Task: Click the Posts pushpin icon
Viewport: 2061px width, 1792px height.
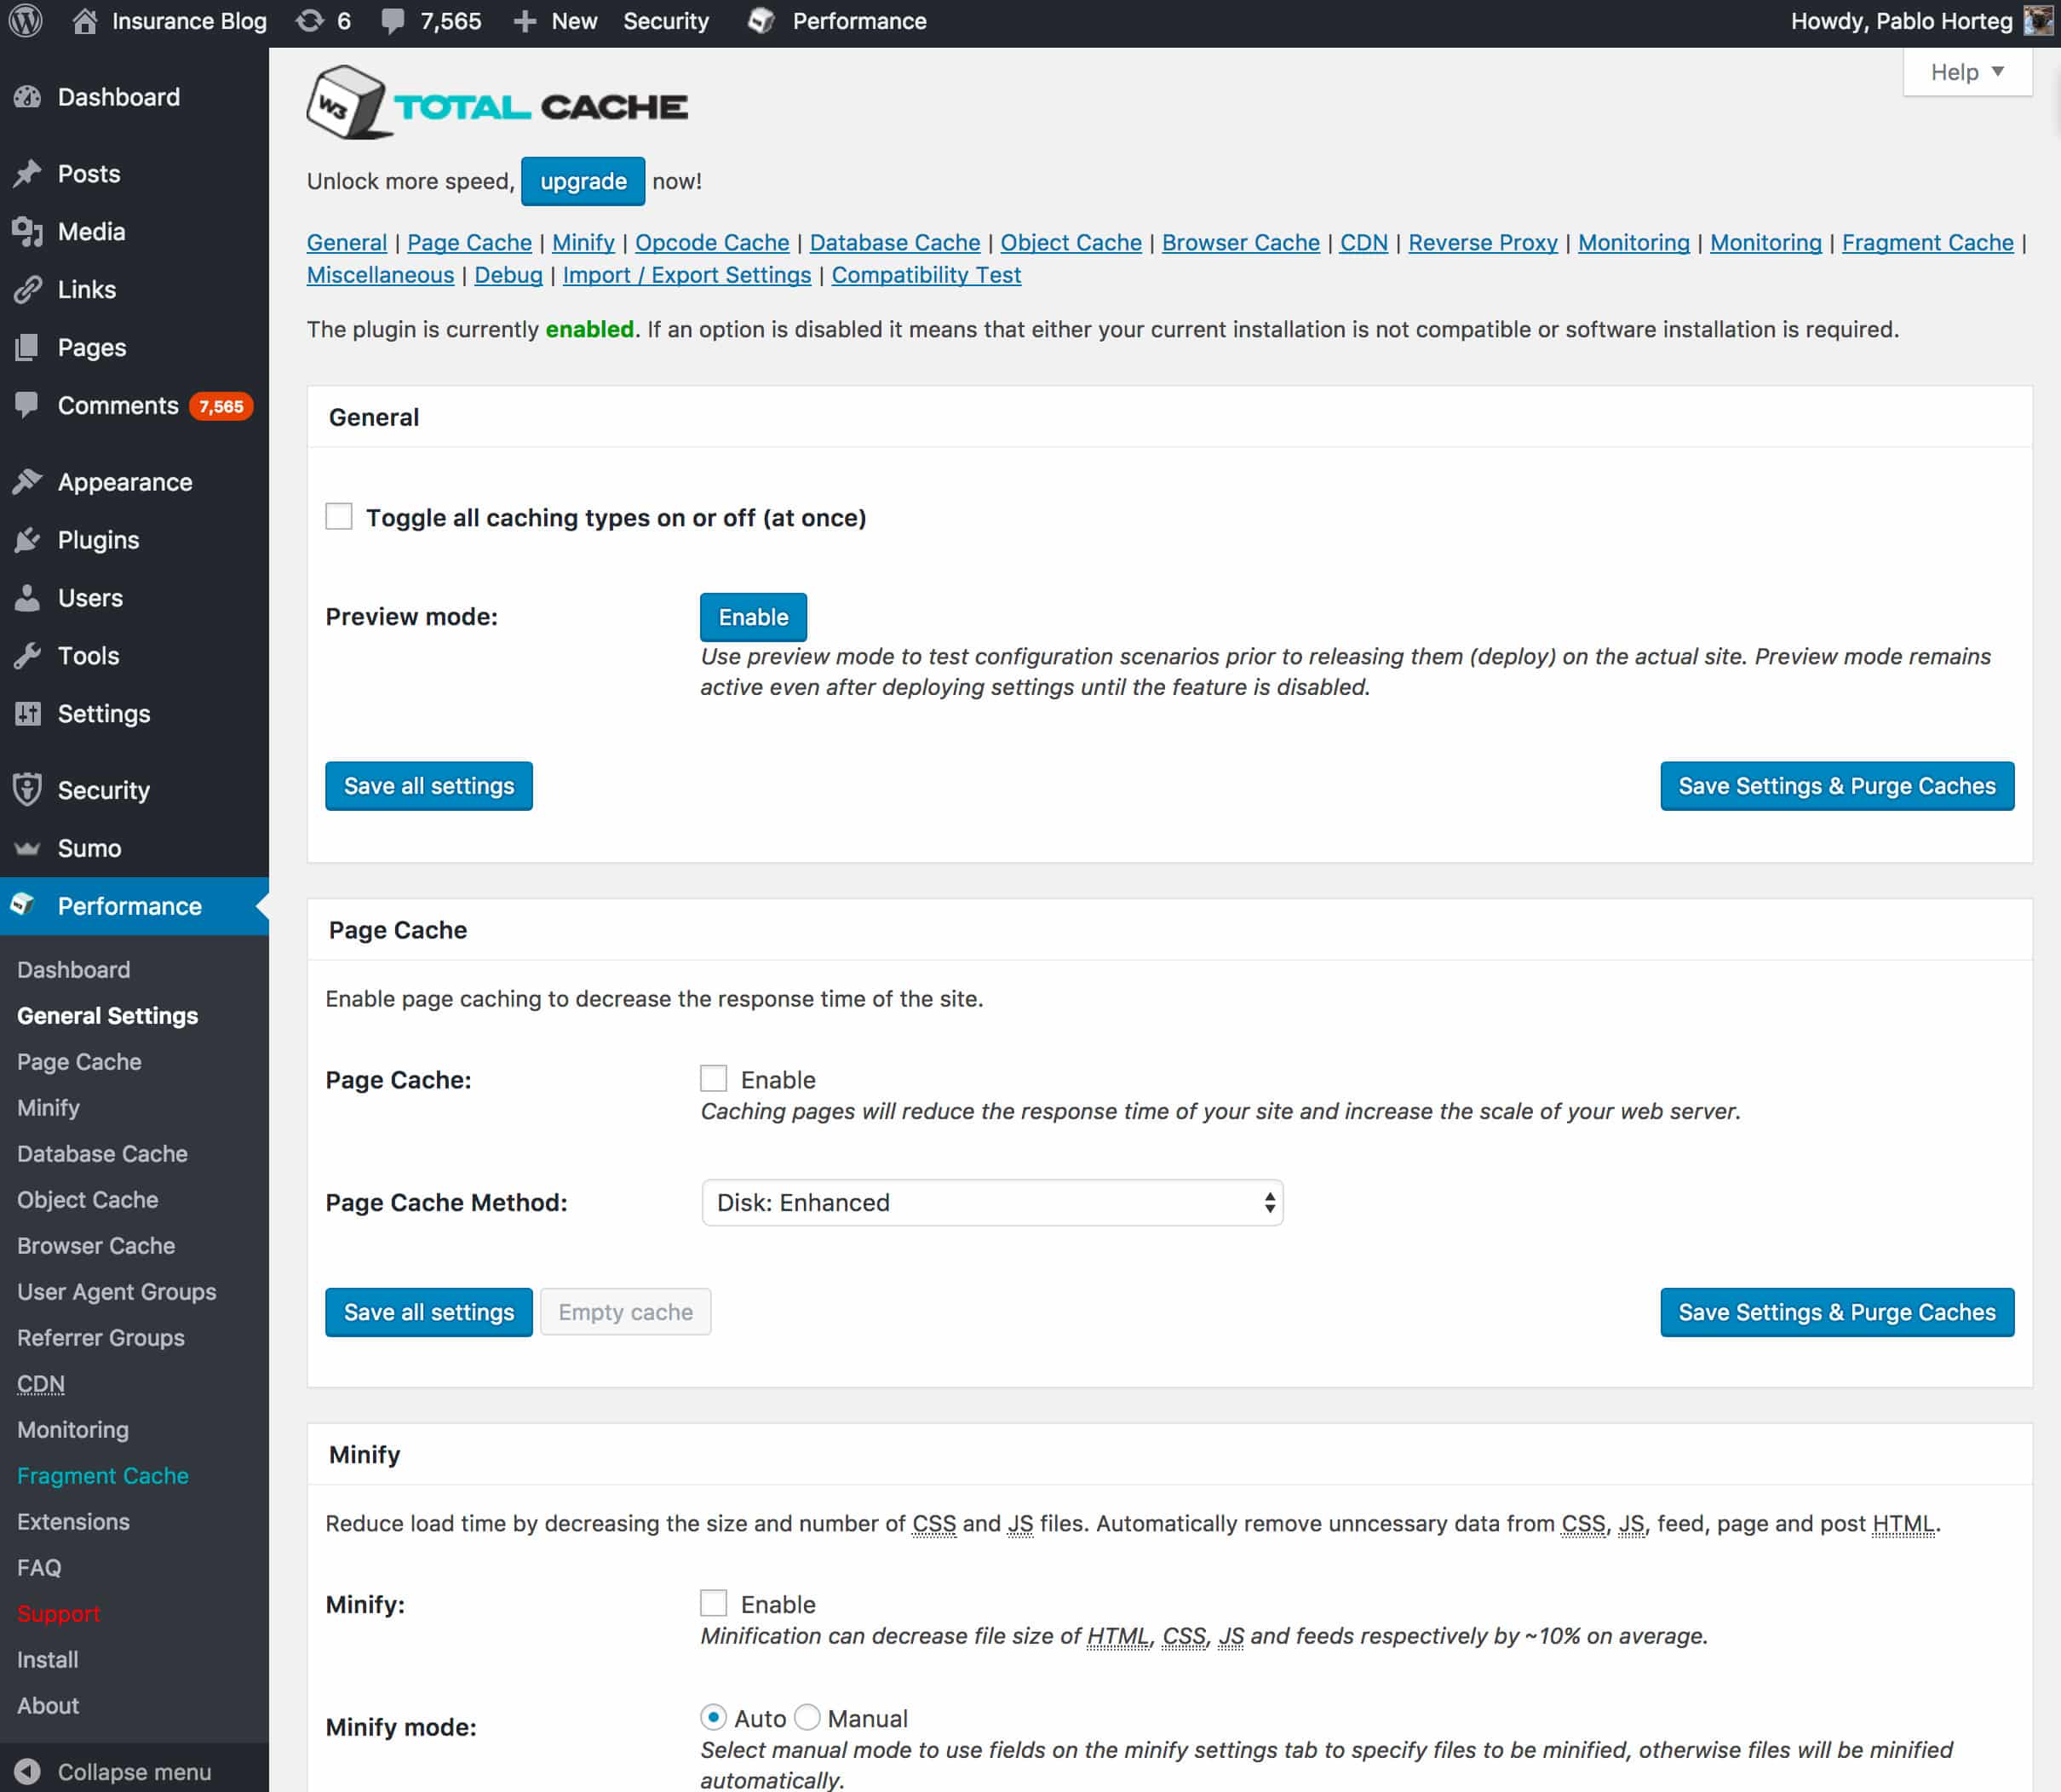Action: coord(28,174)
